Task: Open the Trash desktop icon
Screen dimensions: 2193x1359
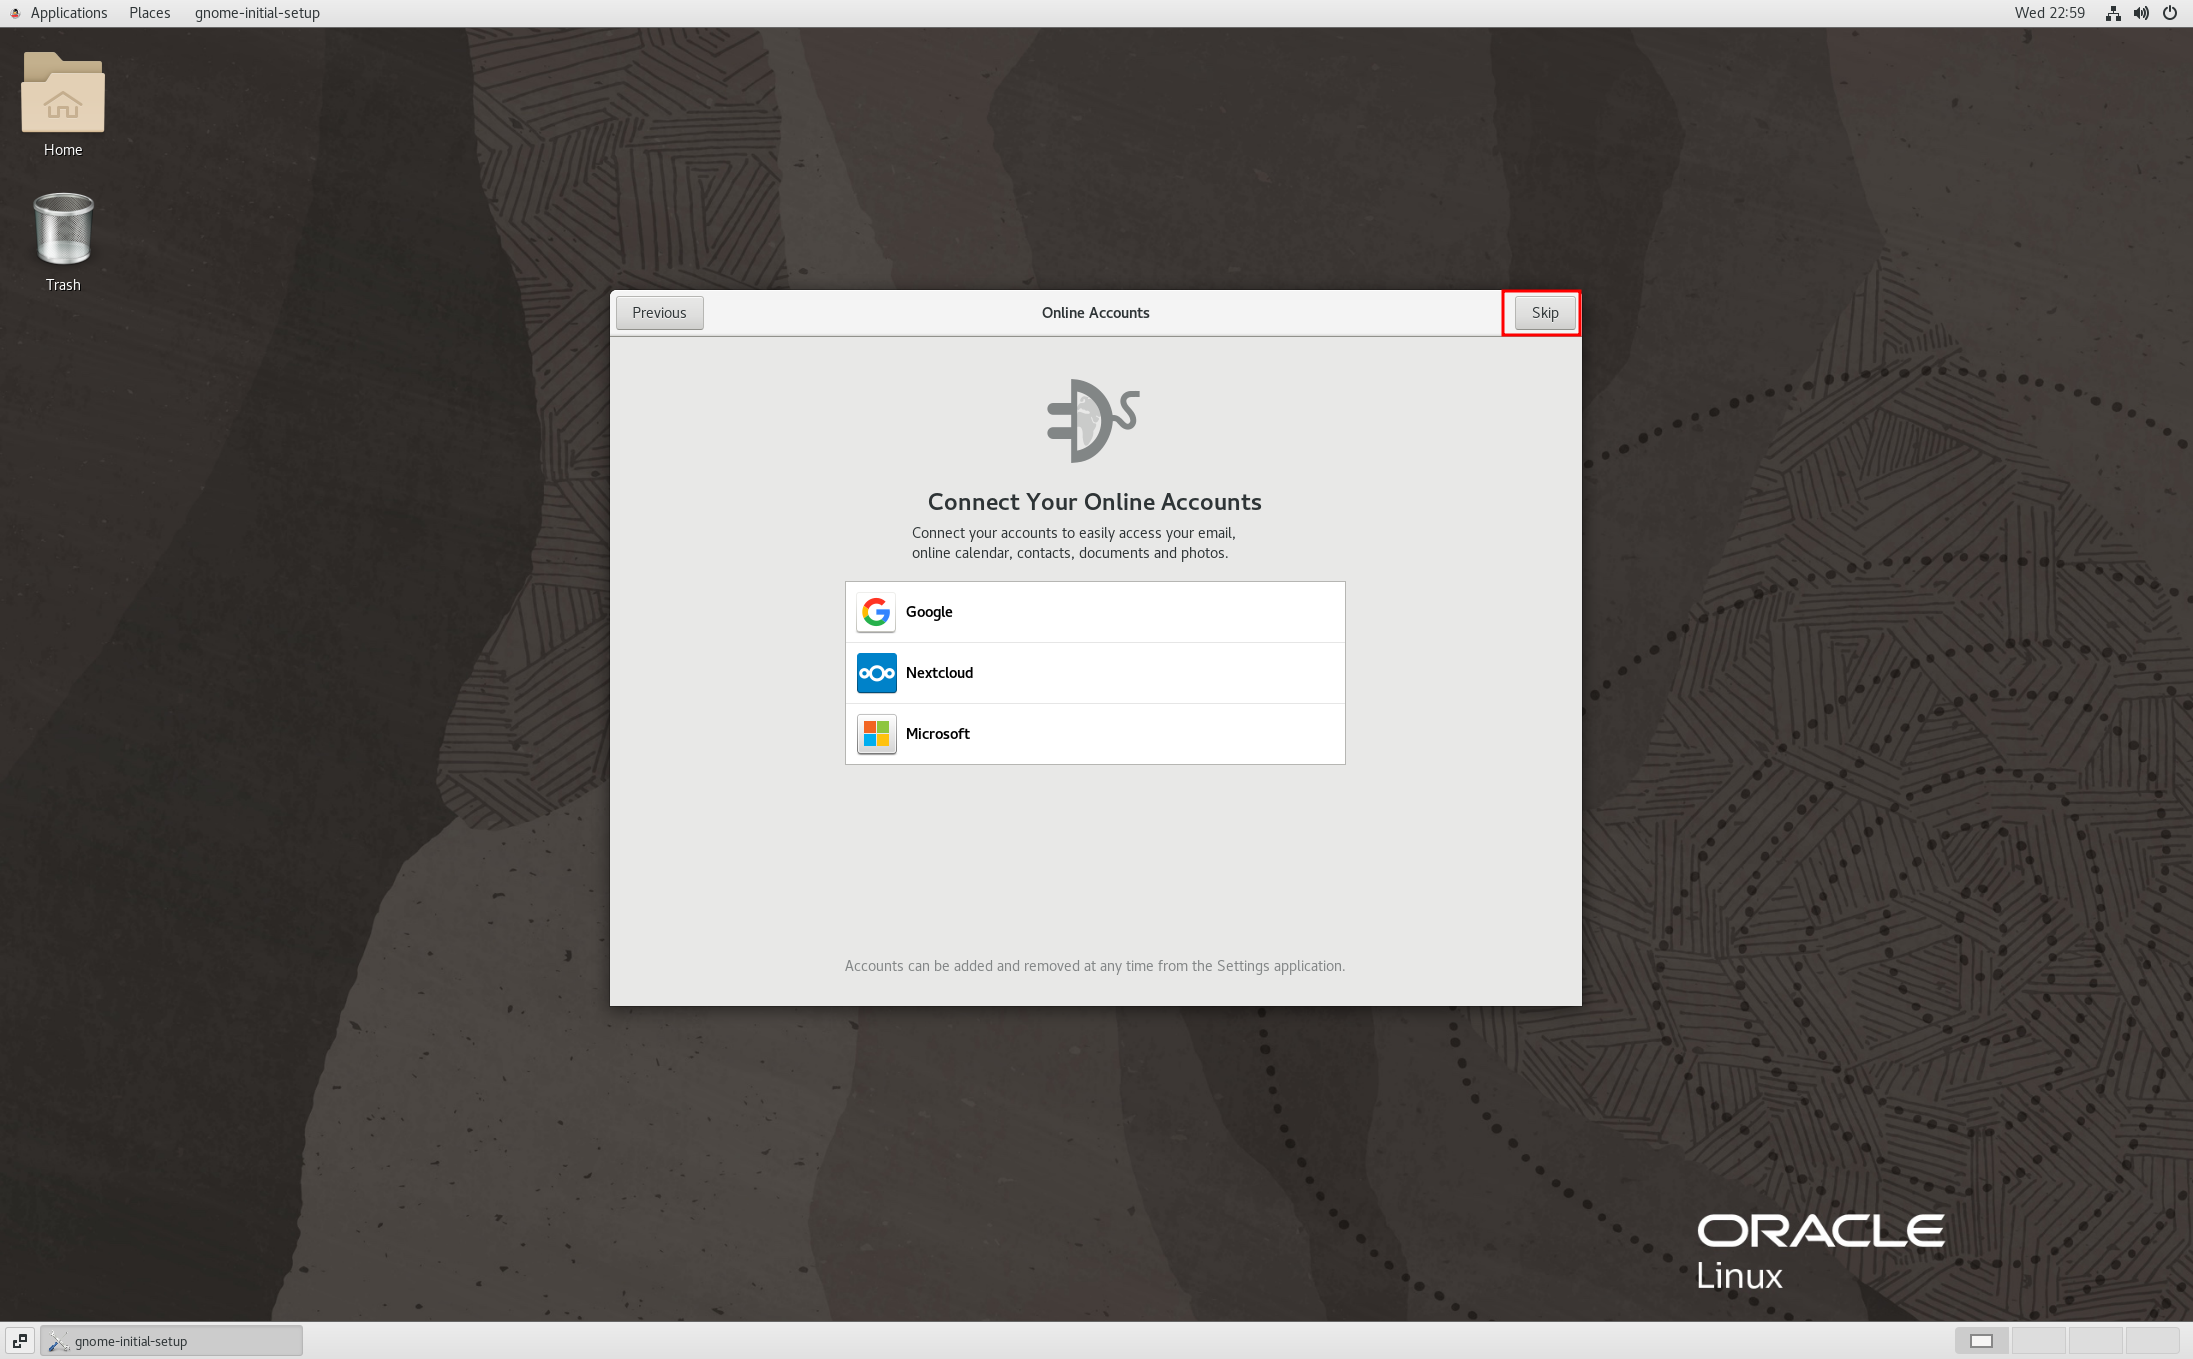Action: coord(63,230)
